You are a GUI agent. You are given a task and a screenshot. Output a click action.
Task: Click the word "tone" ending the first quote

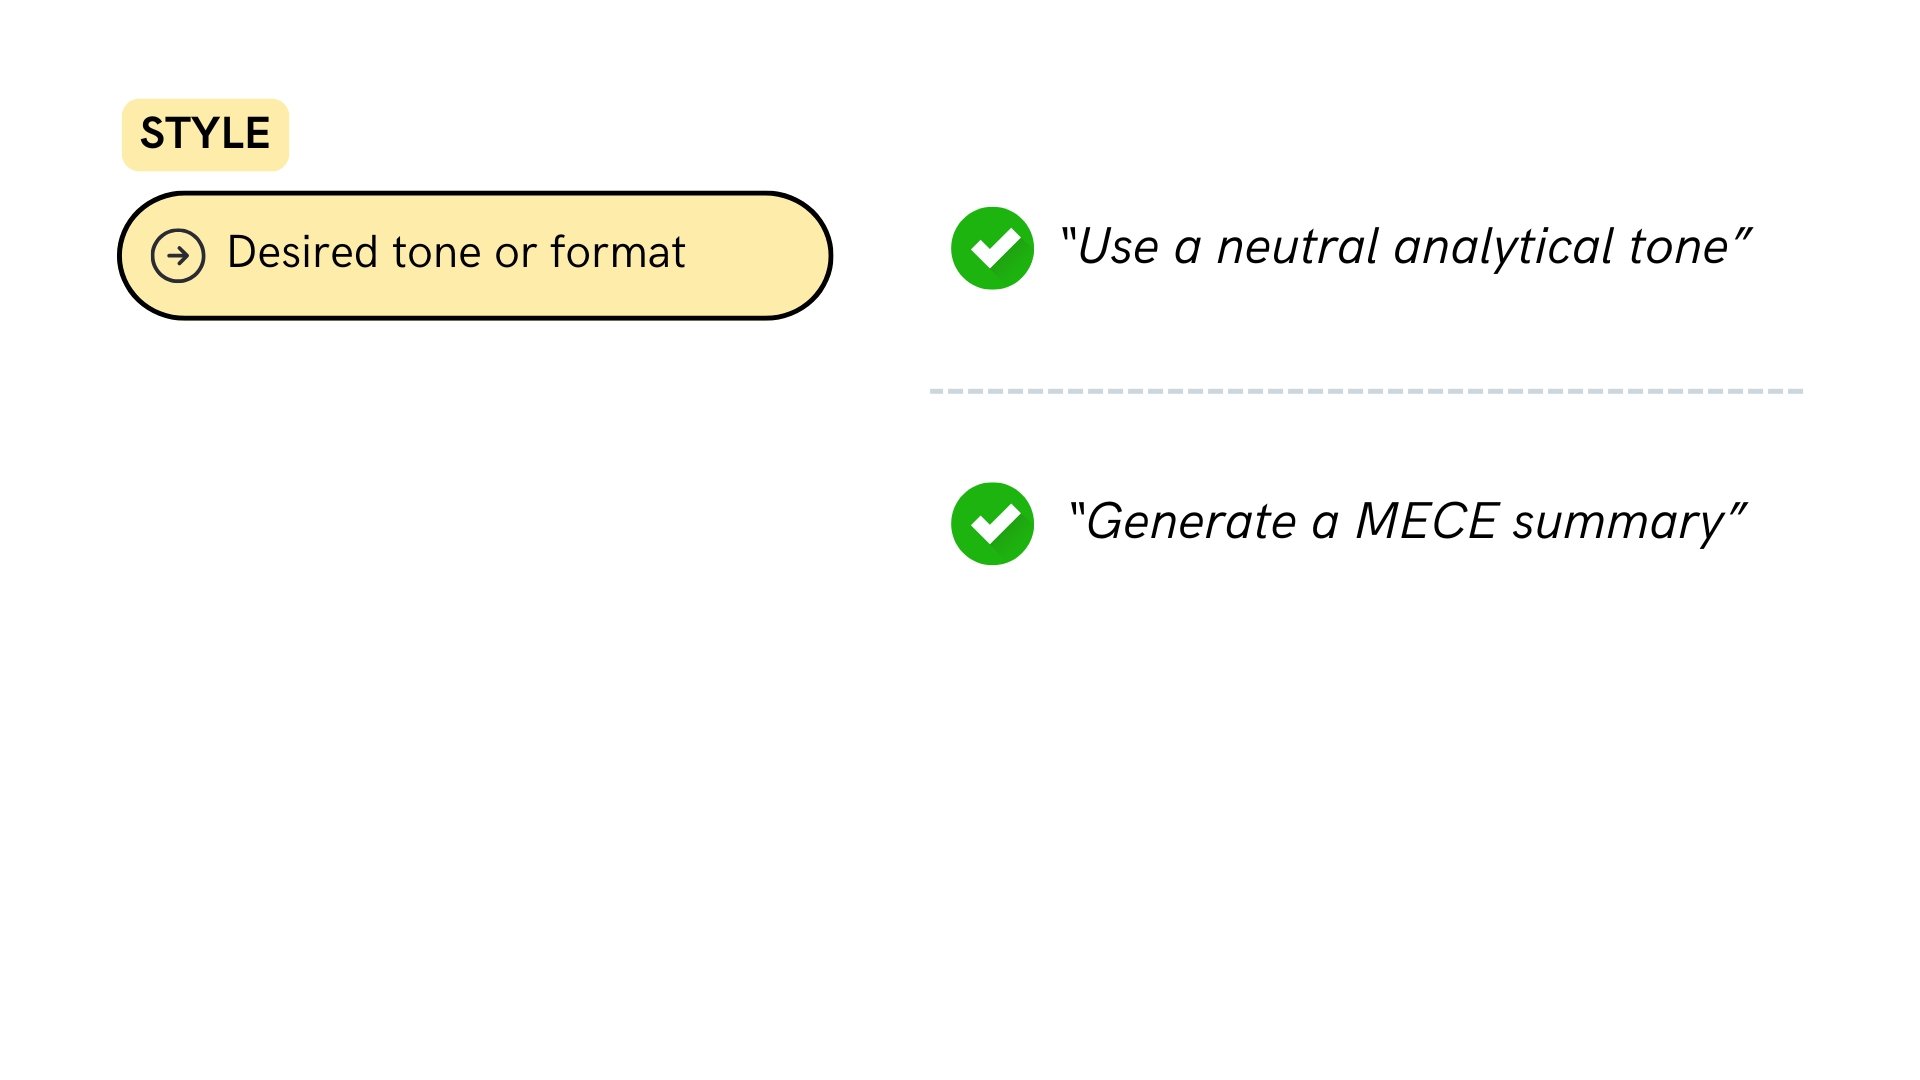[x=1679, y=247]
